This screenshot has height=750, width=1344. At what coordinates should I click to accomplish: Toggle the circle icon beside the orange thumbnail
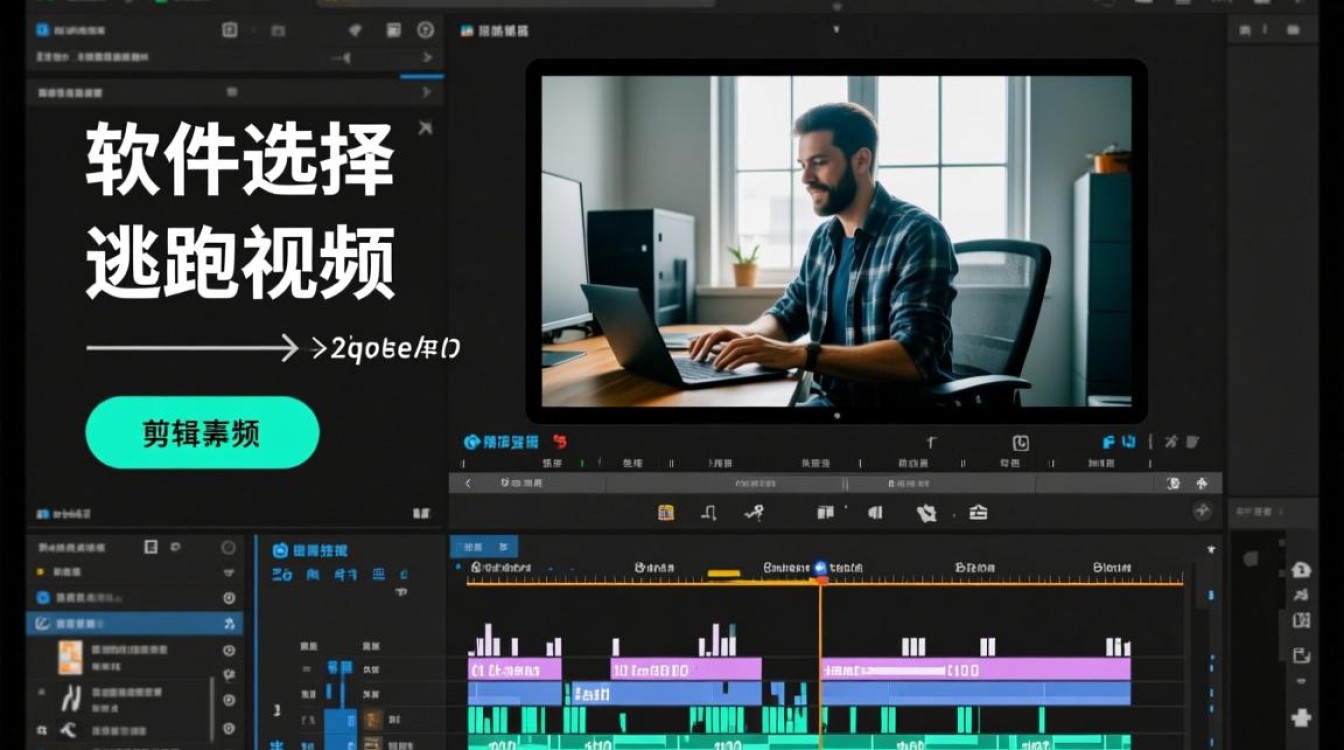(x=229, y=650)
